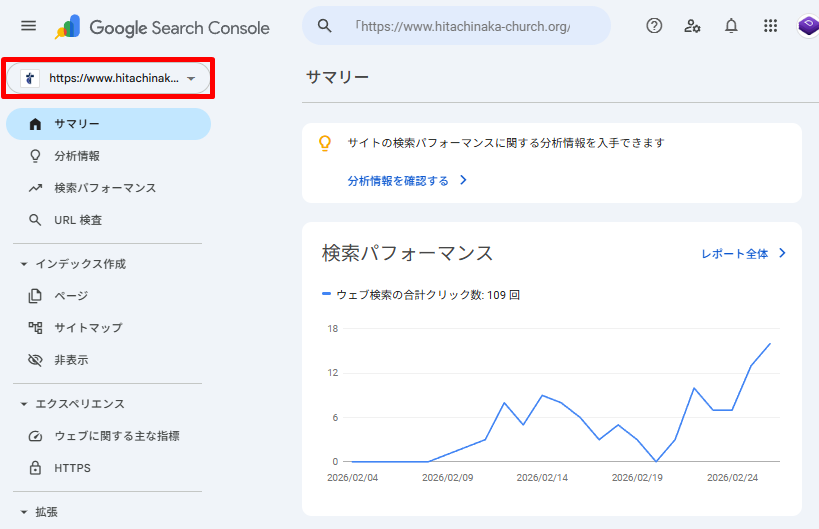
Task: Open the Google apps grid
Action: tap(770, 26)
